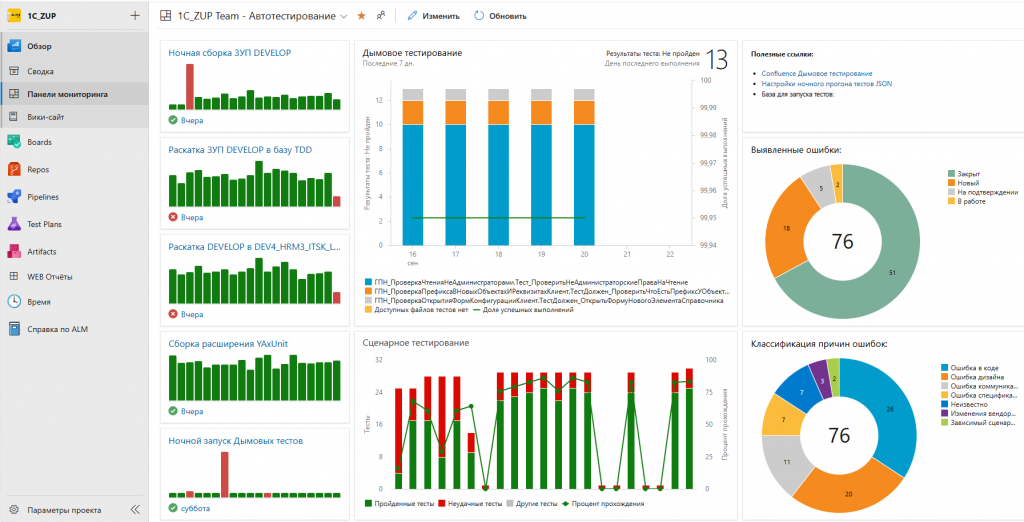The width and height of the screenshot is (1024, 522).
Task: Click the Параметры проекта gear icon
Action: coord(14,510)
